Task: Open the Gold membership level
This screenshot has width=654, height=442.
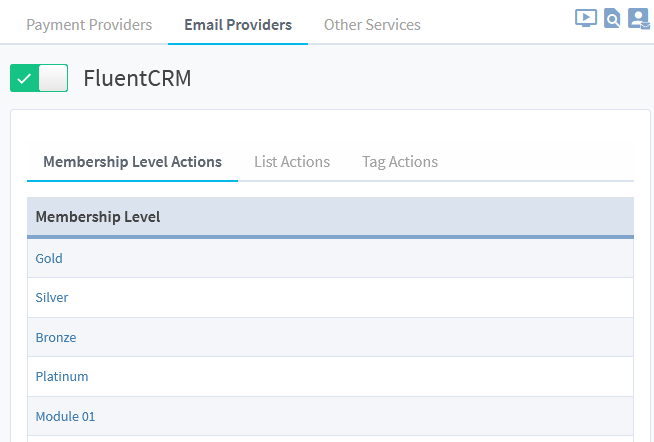Action: pos(49,258)
